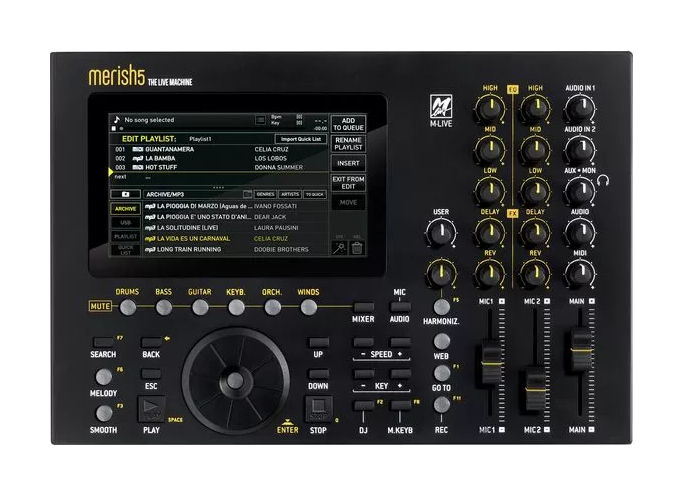Select LONG TRAIN RUNNING in archive list
684x497 pixels.
pyautogui.click(x=236, y=250)
